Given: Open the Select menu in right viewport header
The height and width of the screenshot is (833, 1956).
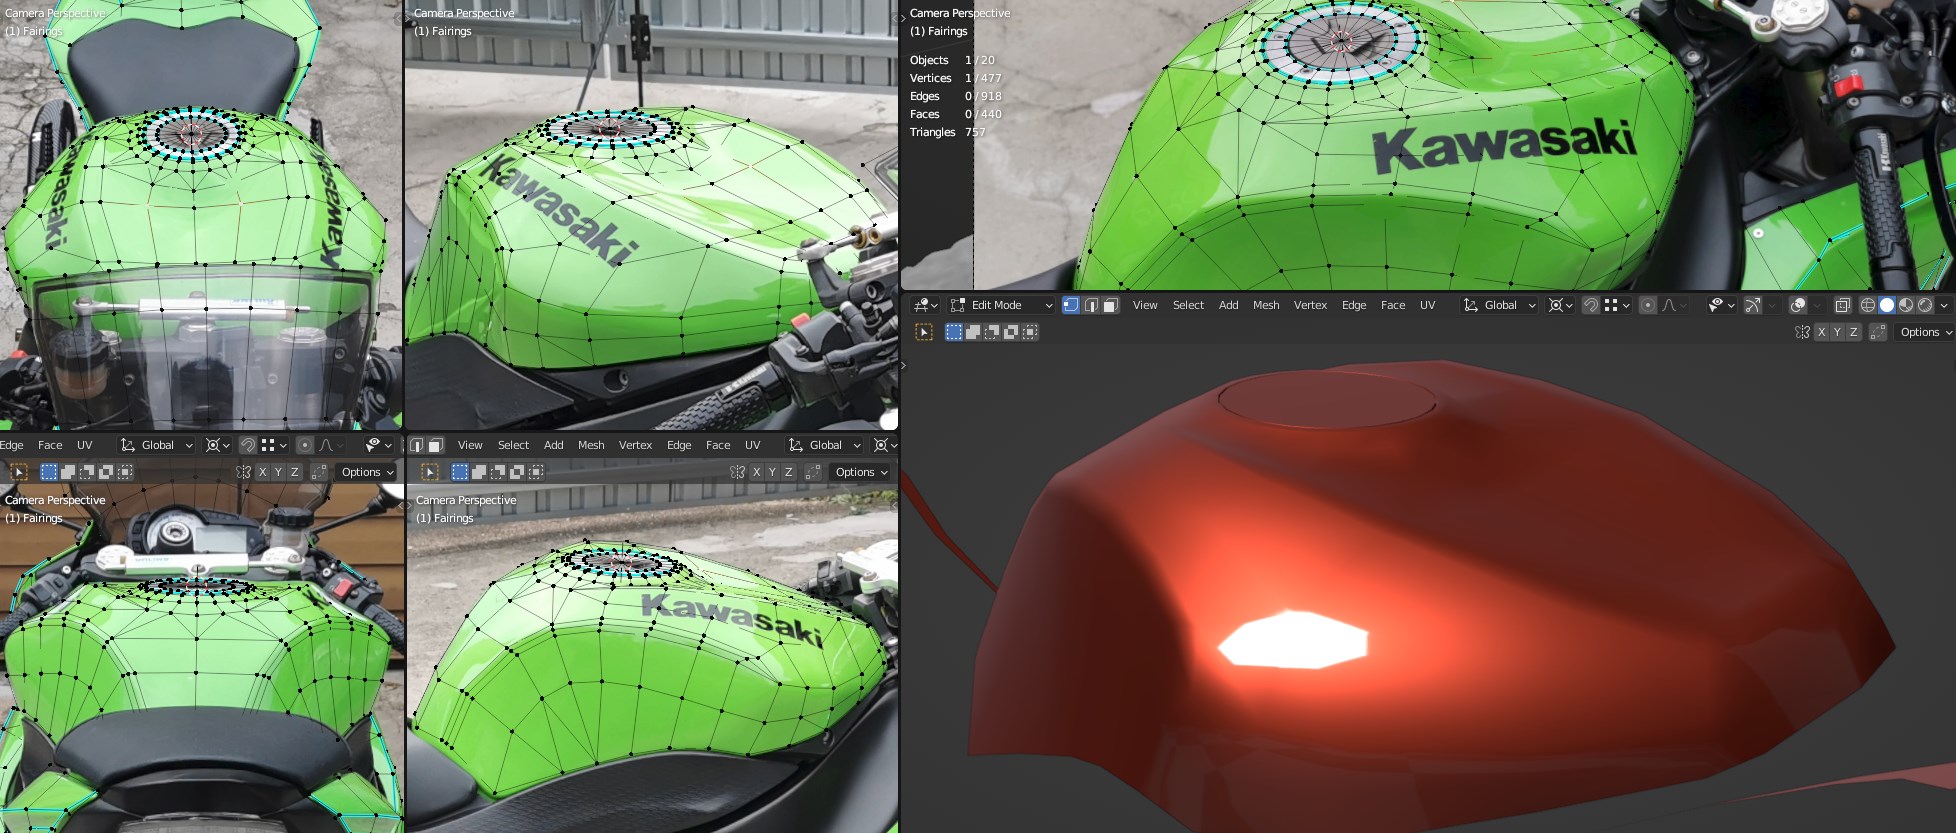Looking at the screenshot, I should pos(1188,305).
